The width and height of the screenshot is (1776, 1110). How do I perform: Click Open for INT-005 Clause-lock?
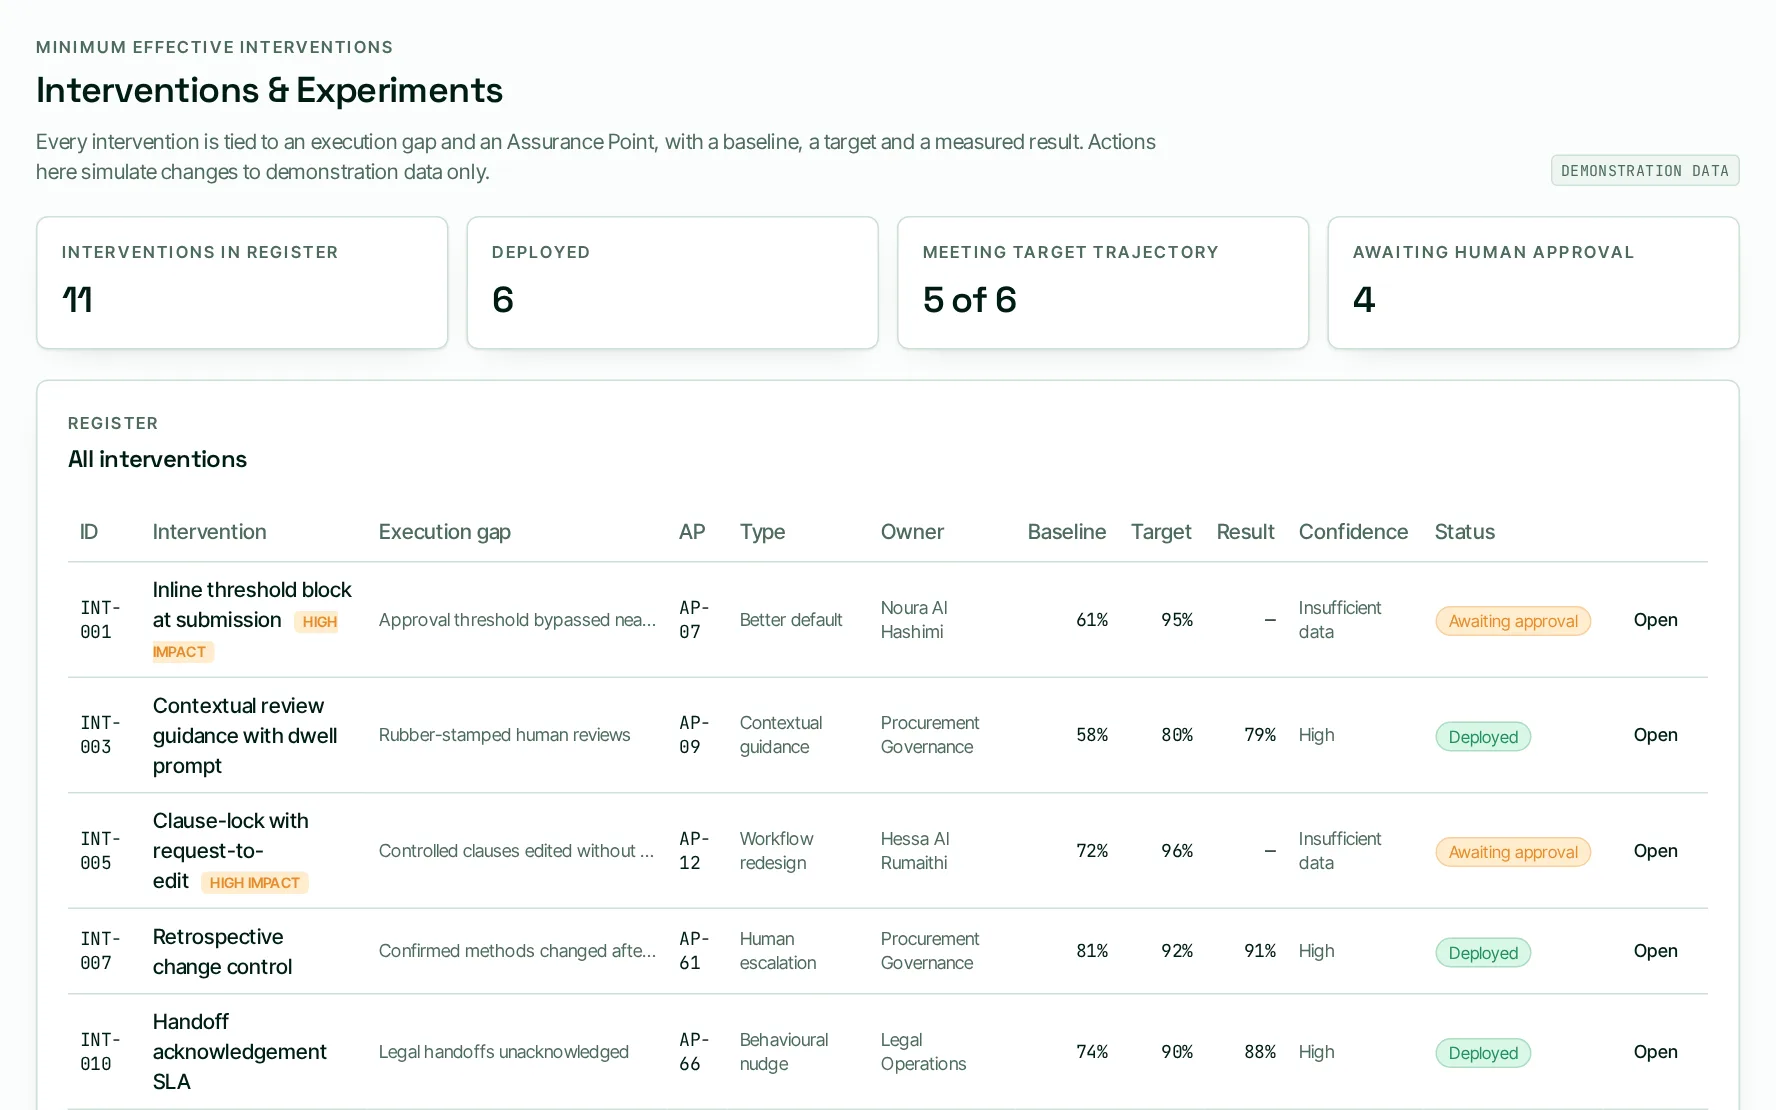1655,851
